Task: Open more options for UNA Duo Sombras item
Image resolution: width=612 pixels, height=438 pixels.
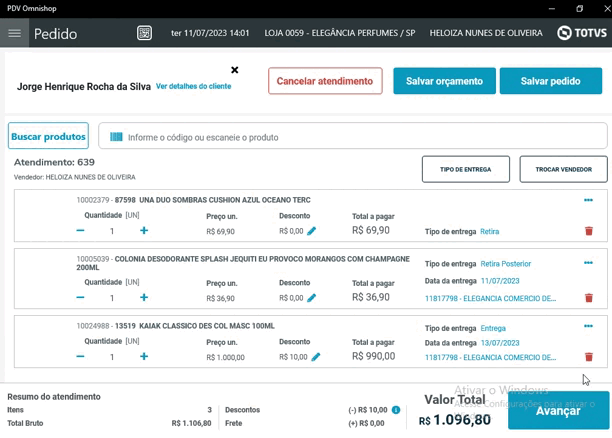Action: [x=588, y=200]
